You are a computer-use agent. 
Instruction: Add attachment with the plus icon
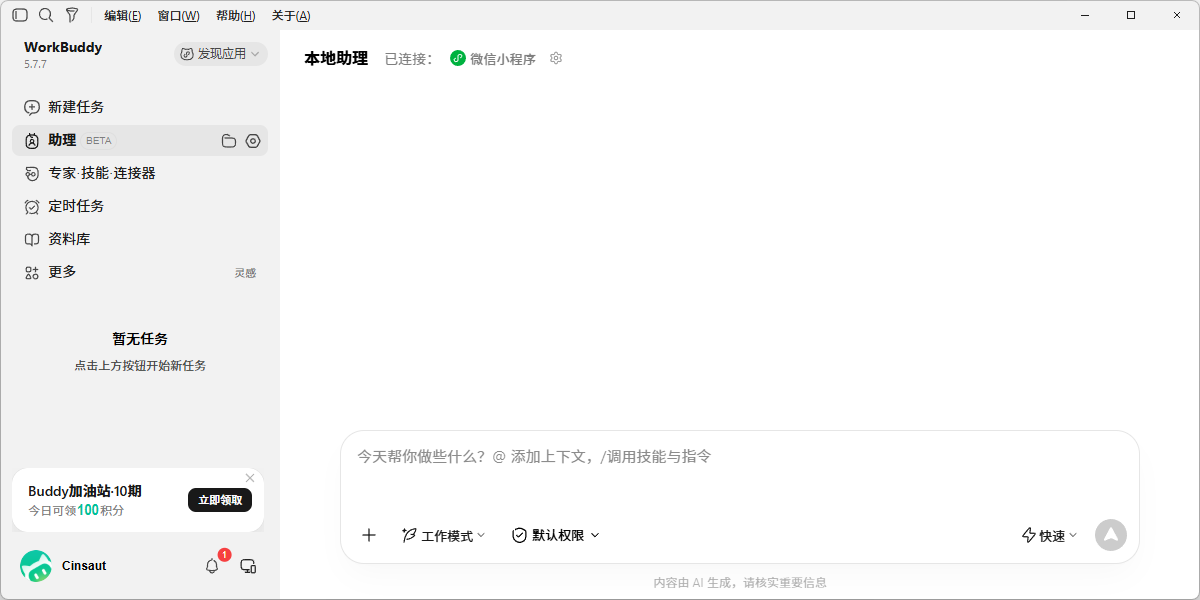coord(369,535)
